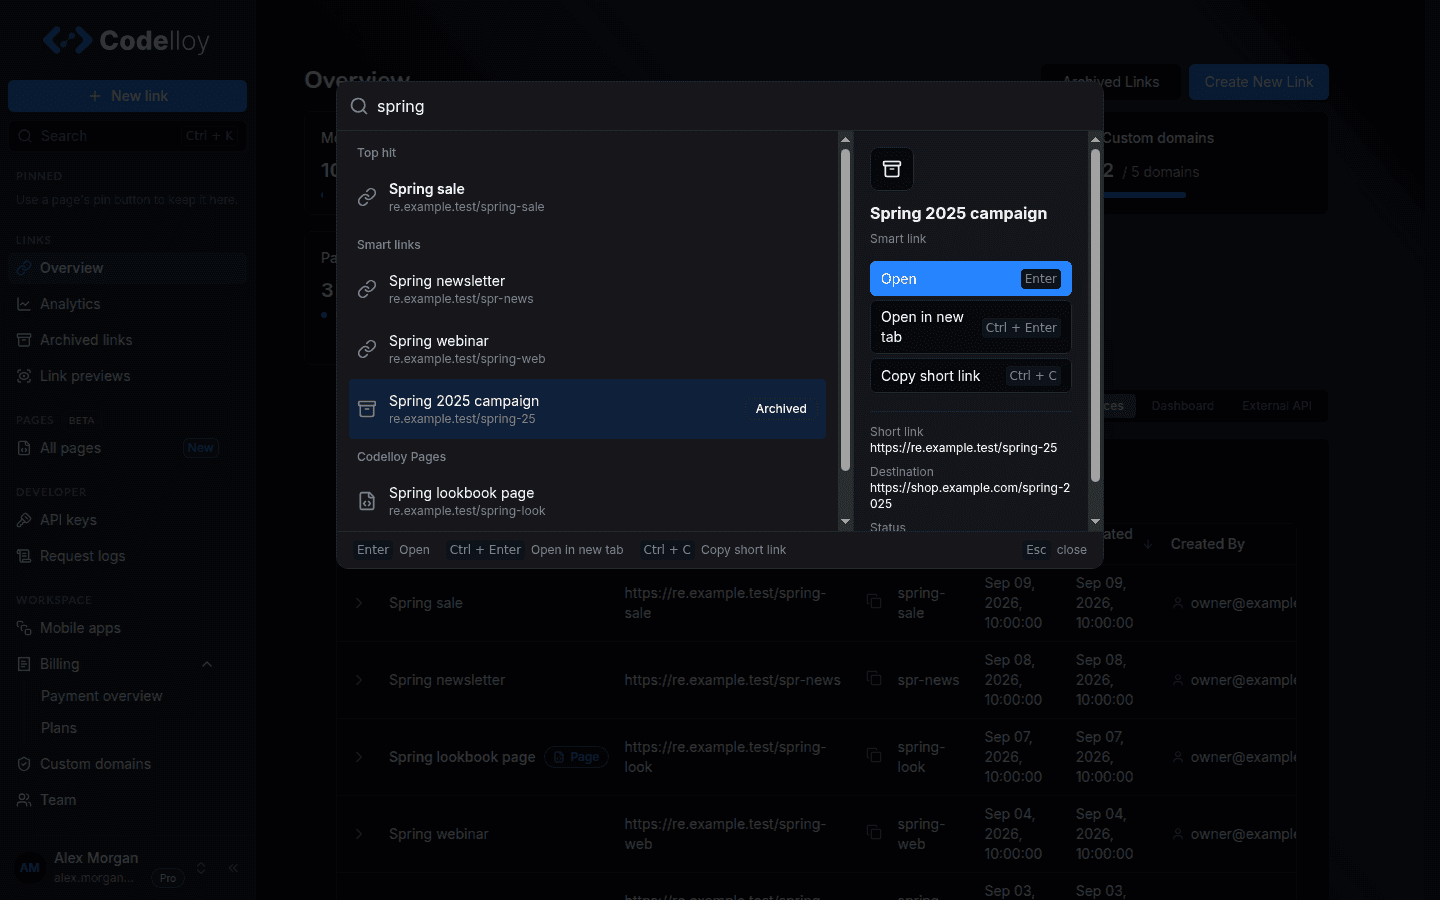
Task: Open the Alex Morgan account switcher
Action: point(201,868)
